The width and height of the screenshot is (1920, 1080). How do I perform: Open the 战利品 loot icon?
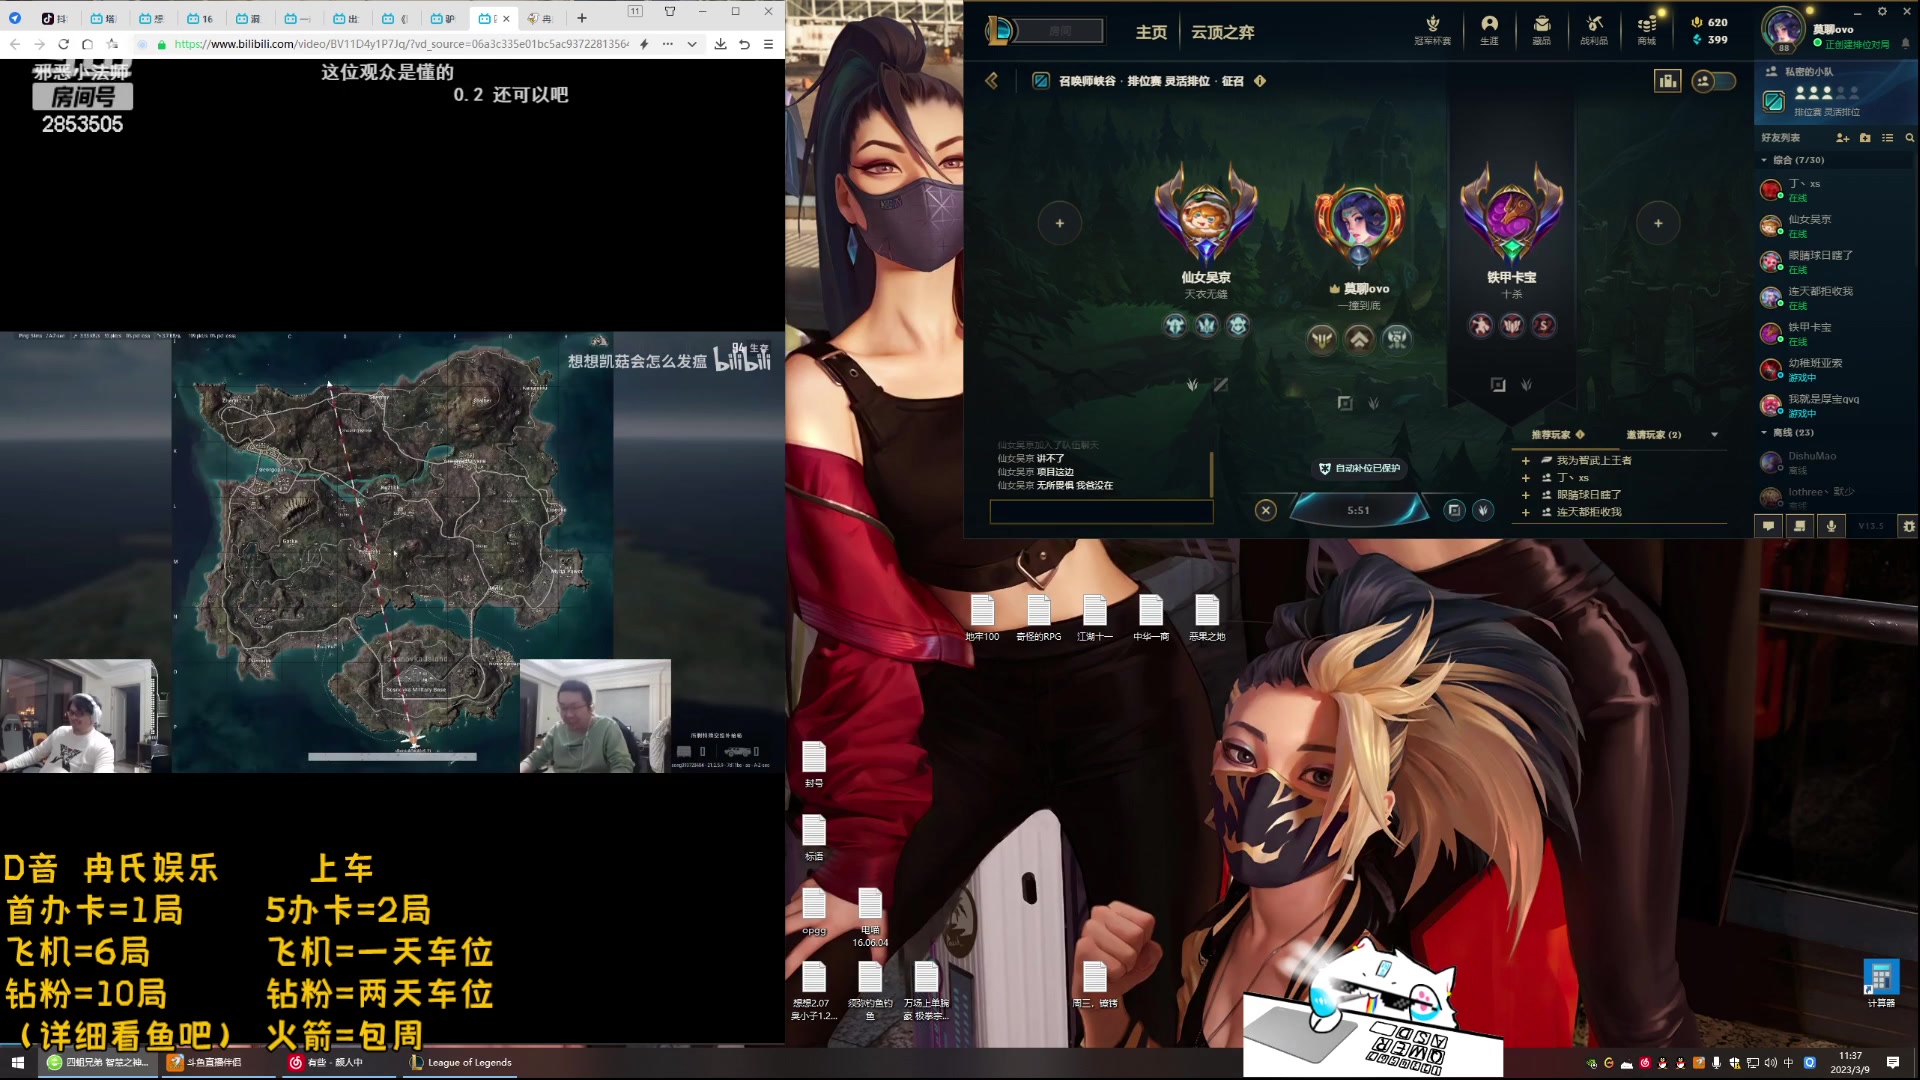(x=1594, y=29)
